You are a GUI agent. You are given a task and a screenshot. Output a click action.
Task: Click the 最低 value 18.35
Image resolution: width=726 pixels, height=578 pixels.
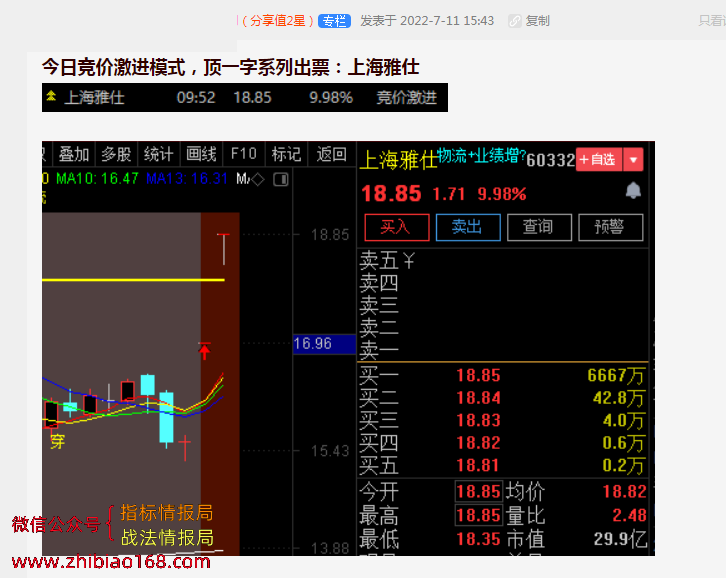click(x=478, y=540)
